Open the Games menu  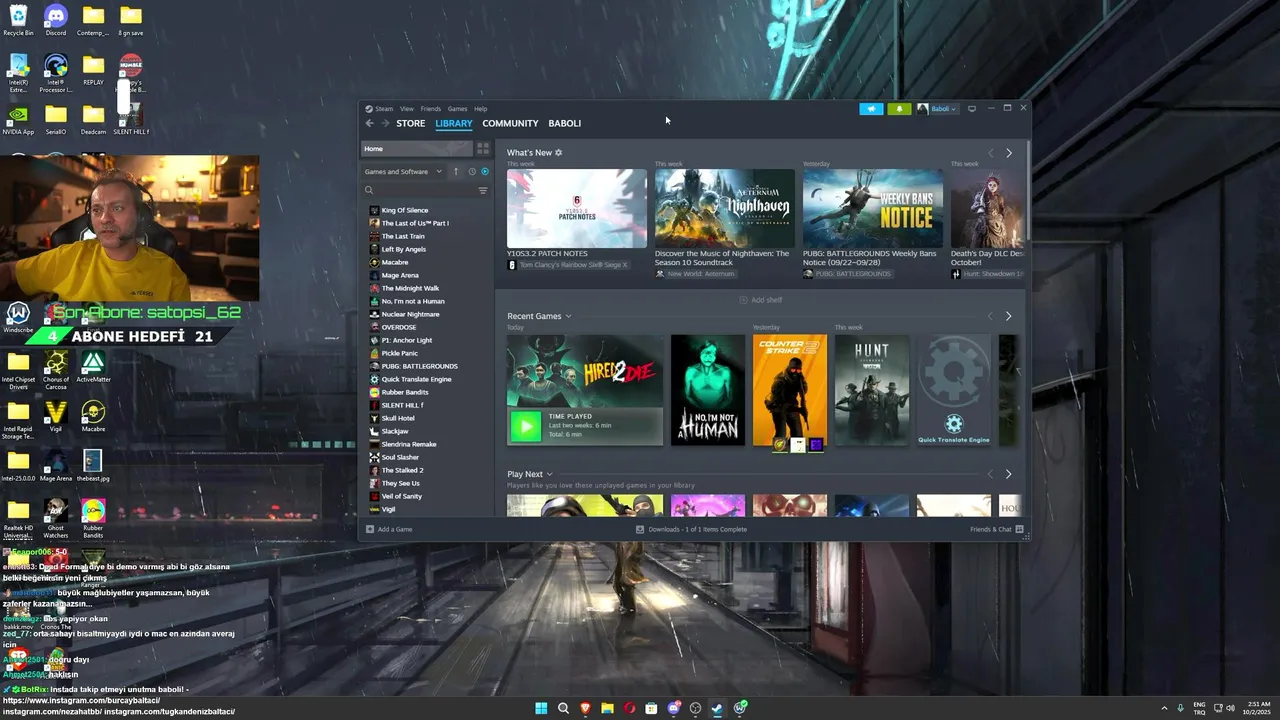457,109
